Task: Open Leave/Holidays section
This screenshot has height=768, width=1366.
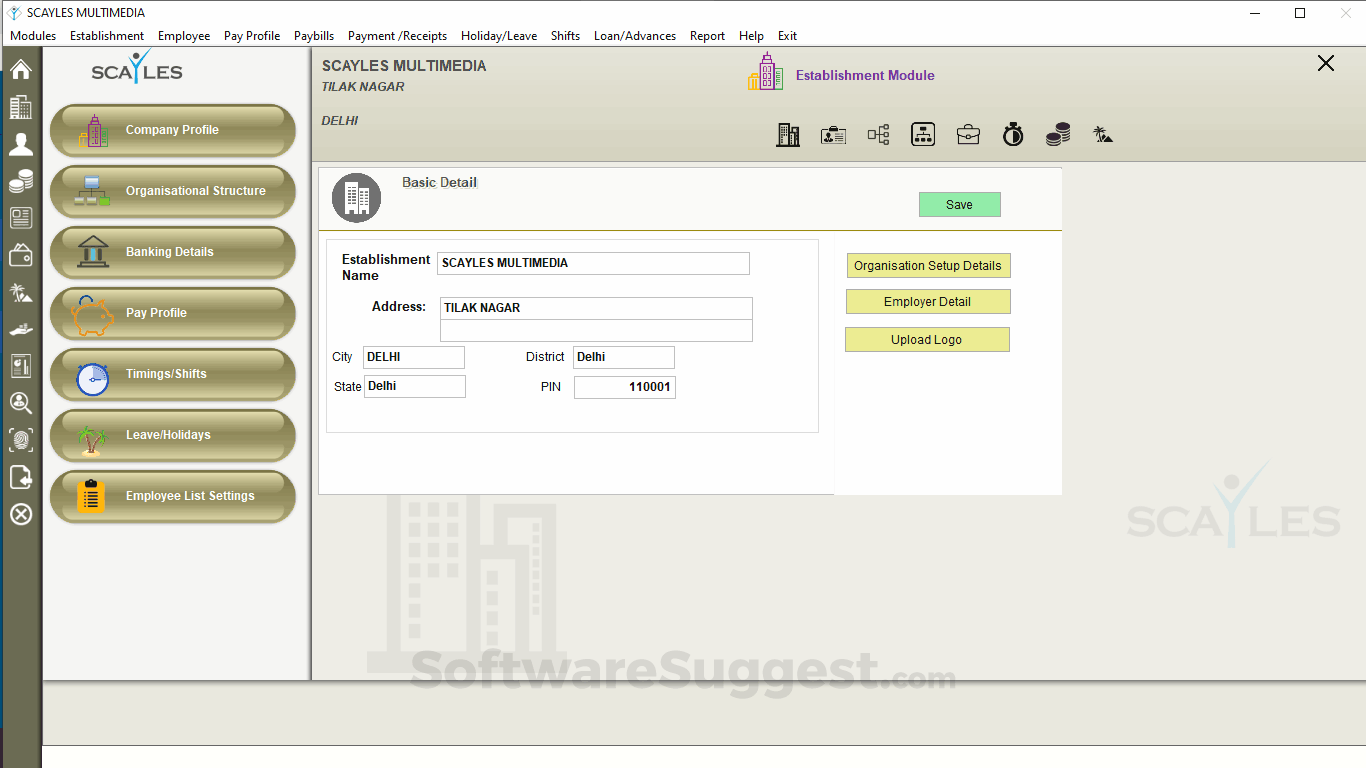Action: (173, 435)
